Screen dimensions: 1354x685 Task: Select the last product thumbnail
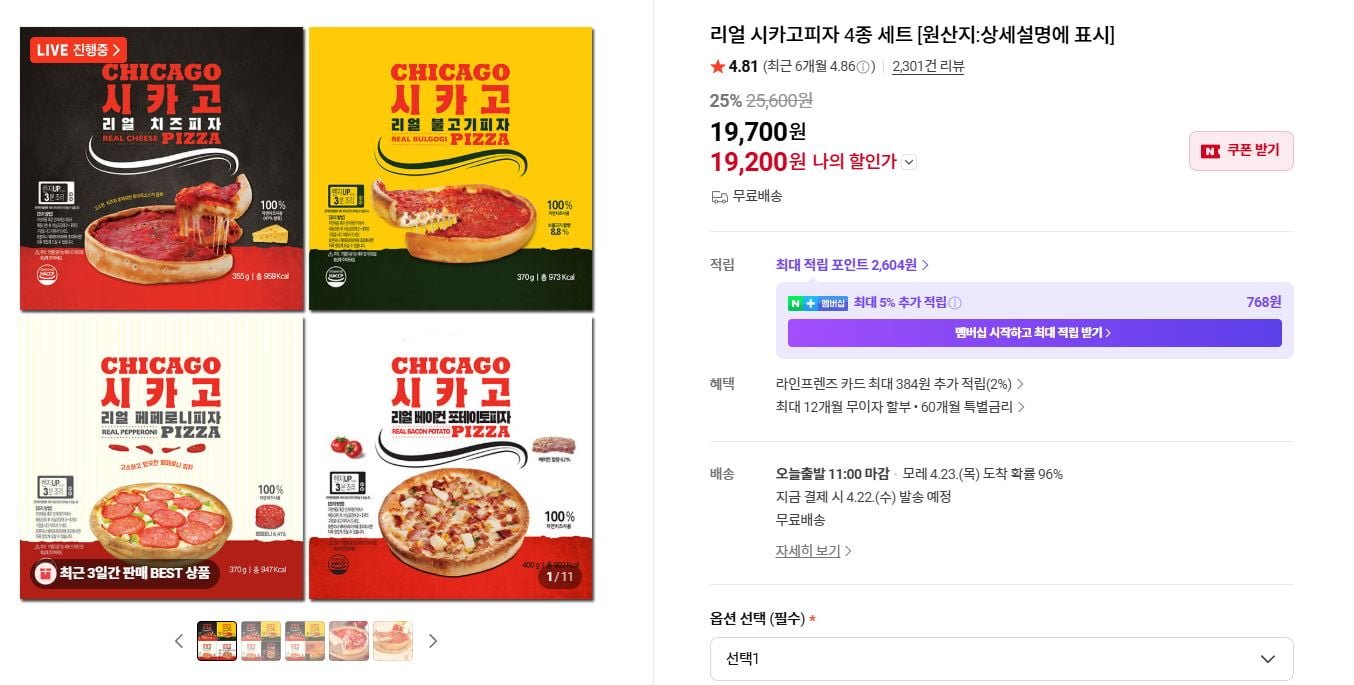393,641
